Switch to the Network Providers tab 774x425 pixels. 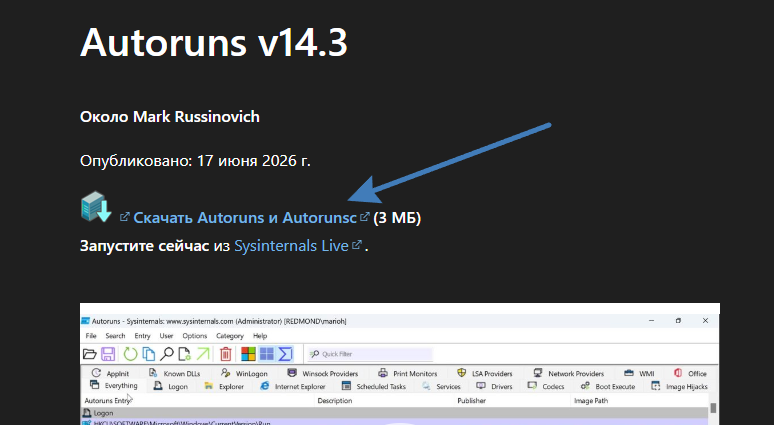pos(568,373)
